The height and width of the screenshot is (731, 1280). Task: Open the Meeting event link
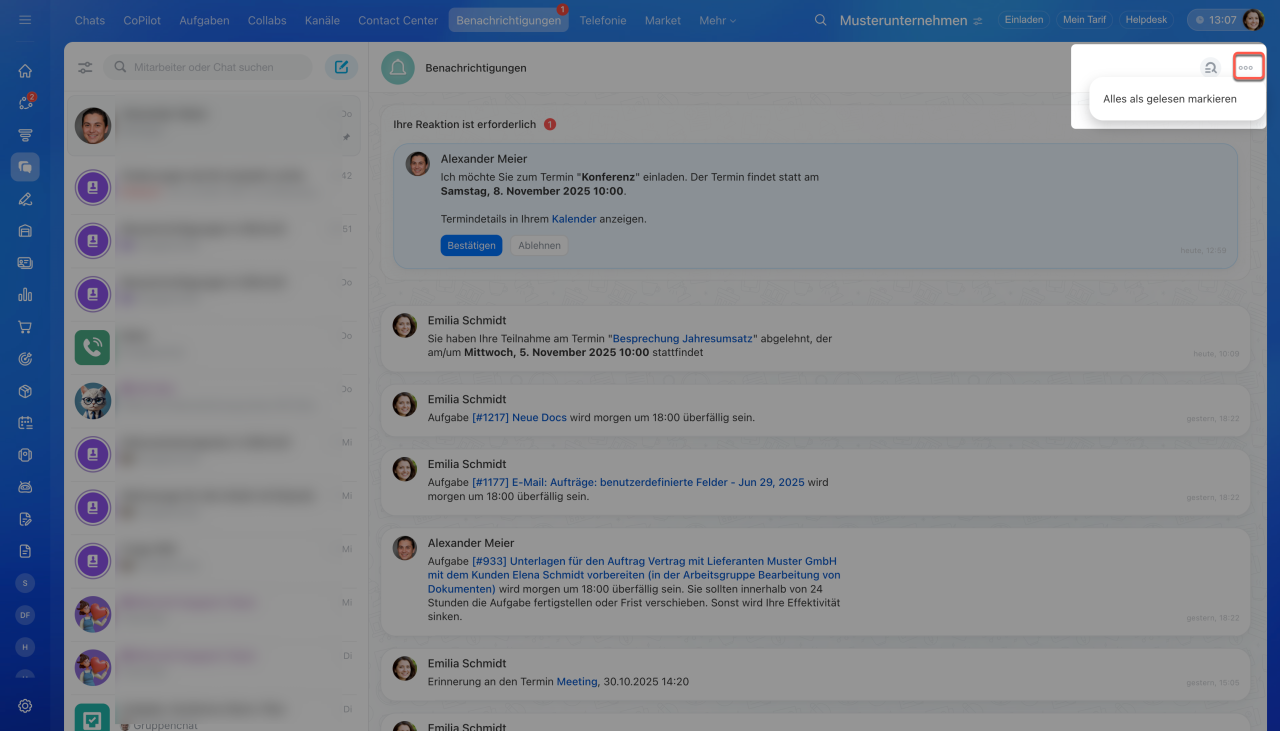[578, 681]
